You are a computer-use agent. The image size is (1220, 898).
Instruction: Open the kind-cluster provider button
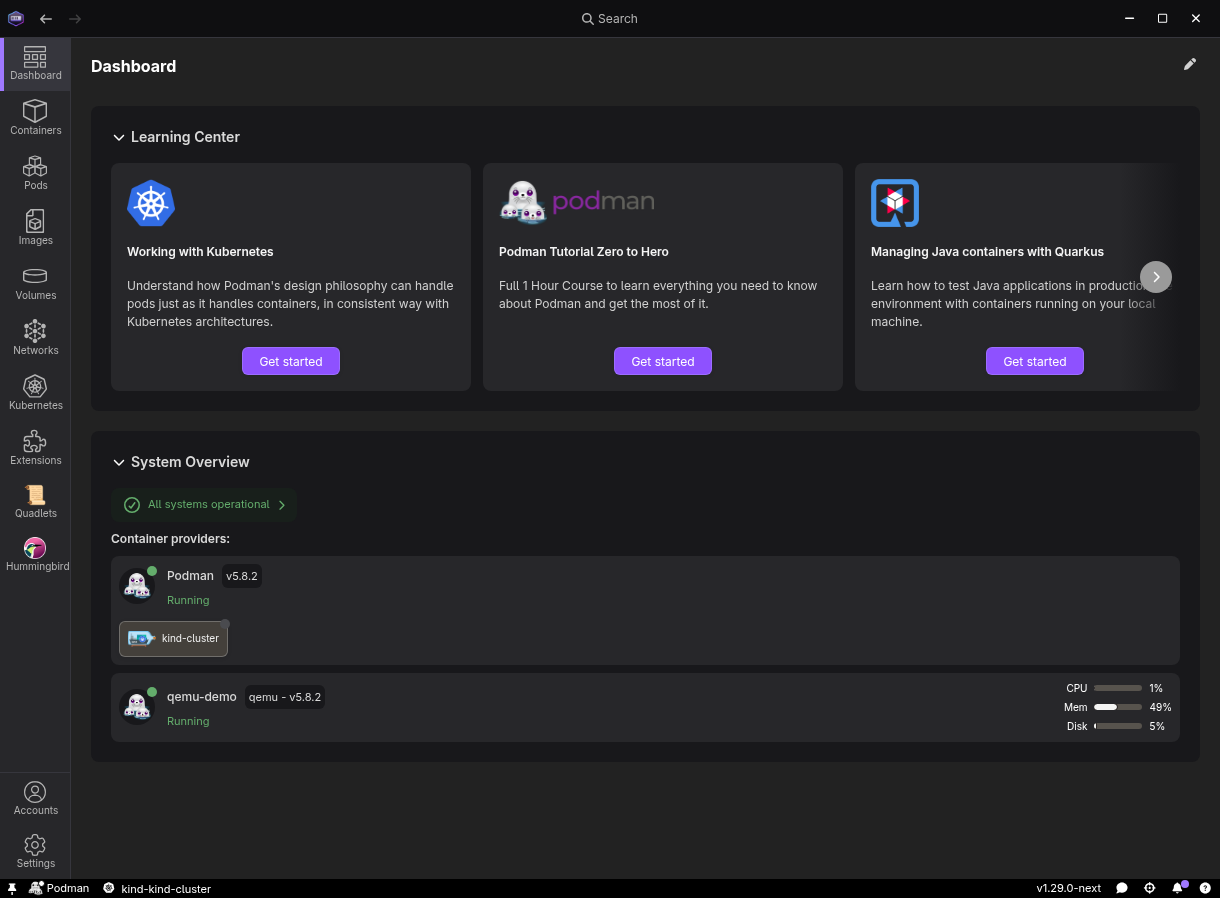[x=173, y=638]
